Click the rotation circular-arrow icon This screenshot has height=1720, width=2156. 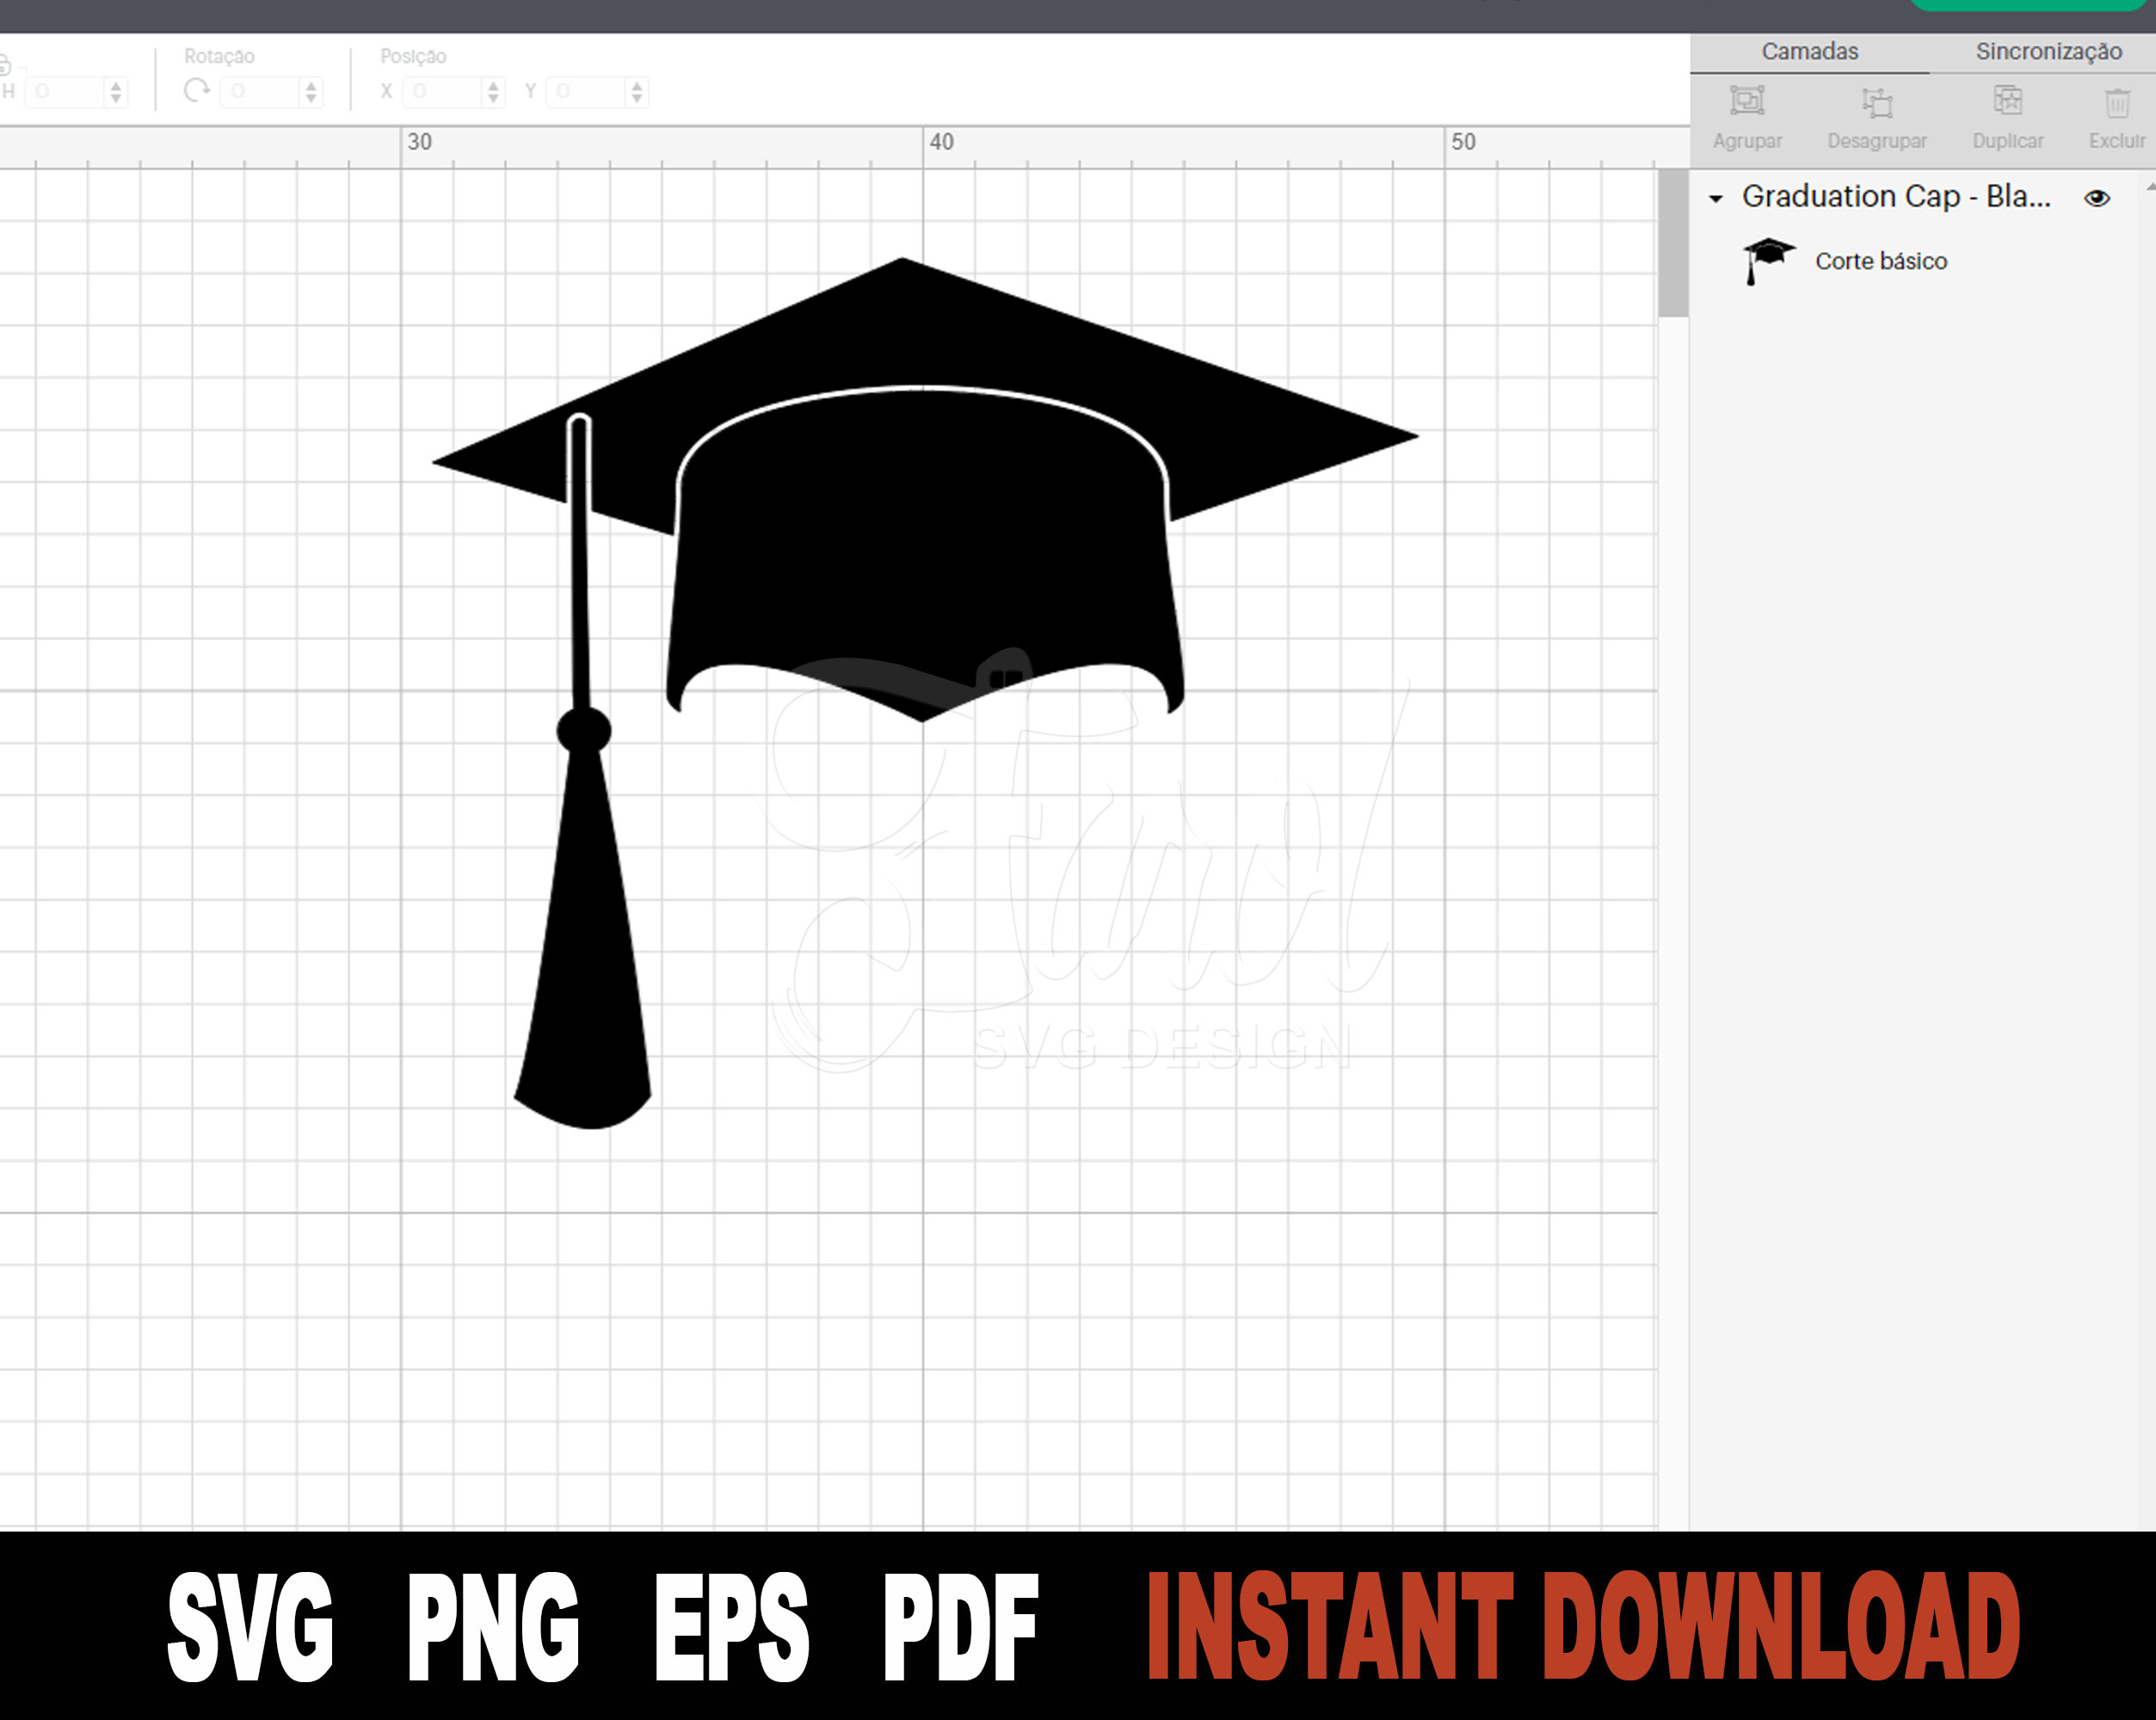click(x=196, y=91)
